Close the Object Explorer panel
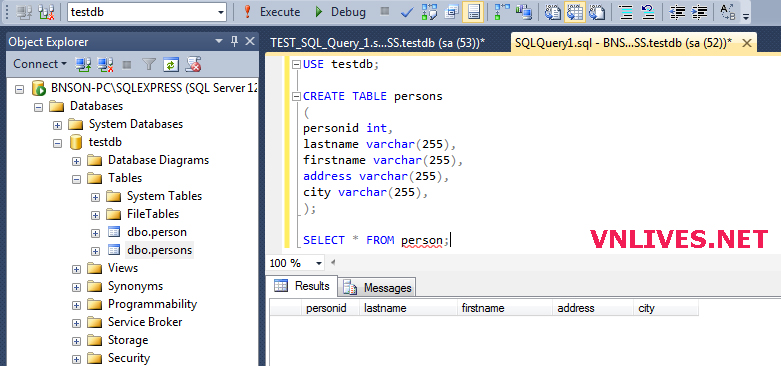781x366 pixels. click(x=250, y=42)
